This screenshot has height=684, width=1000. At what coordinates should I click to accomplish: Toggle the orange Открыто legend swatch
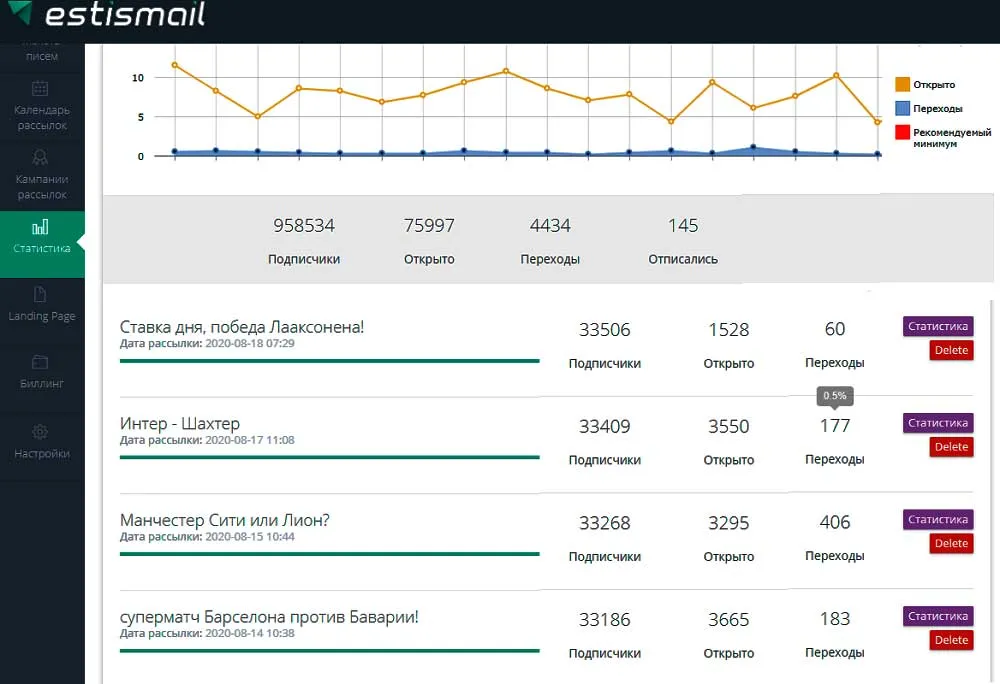pyautogui.click(x=902, y=85)
